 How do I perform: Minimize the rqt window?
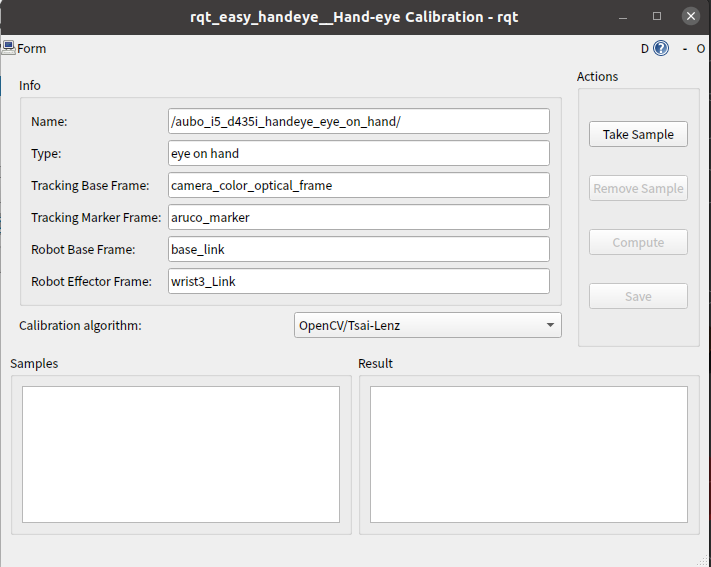point(623,17)
